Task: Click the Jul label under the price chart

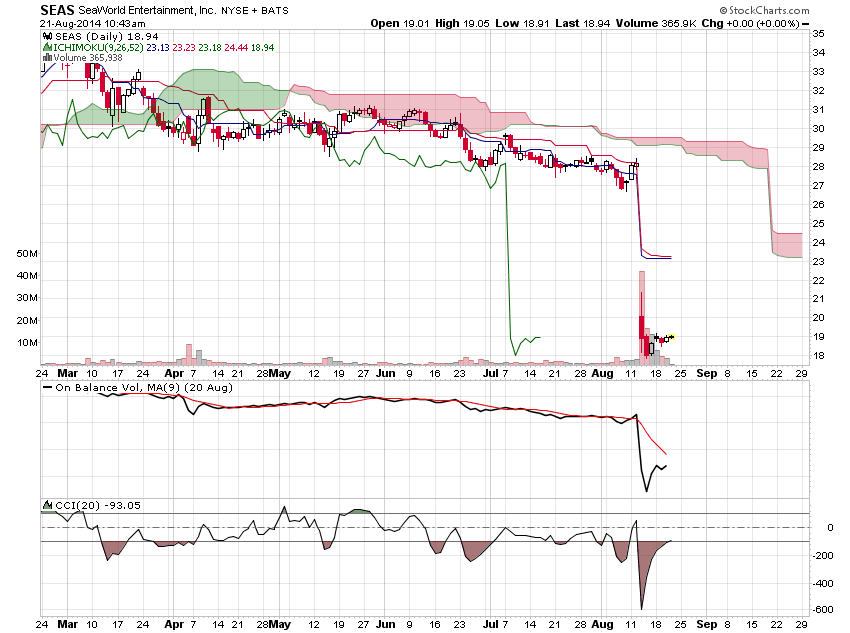Action: pyautogui.click(x=491, y=373)
